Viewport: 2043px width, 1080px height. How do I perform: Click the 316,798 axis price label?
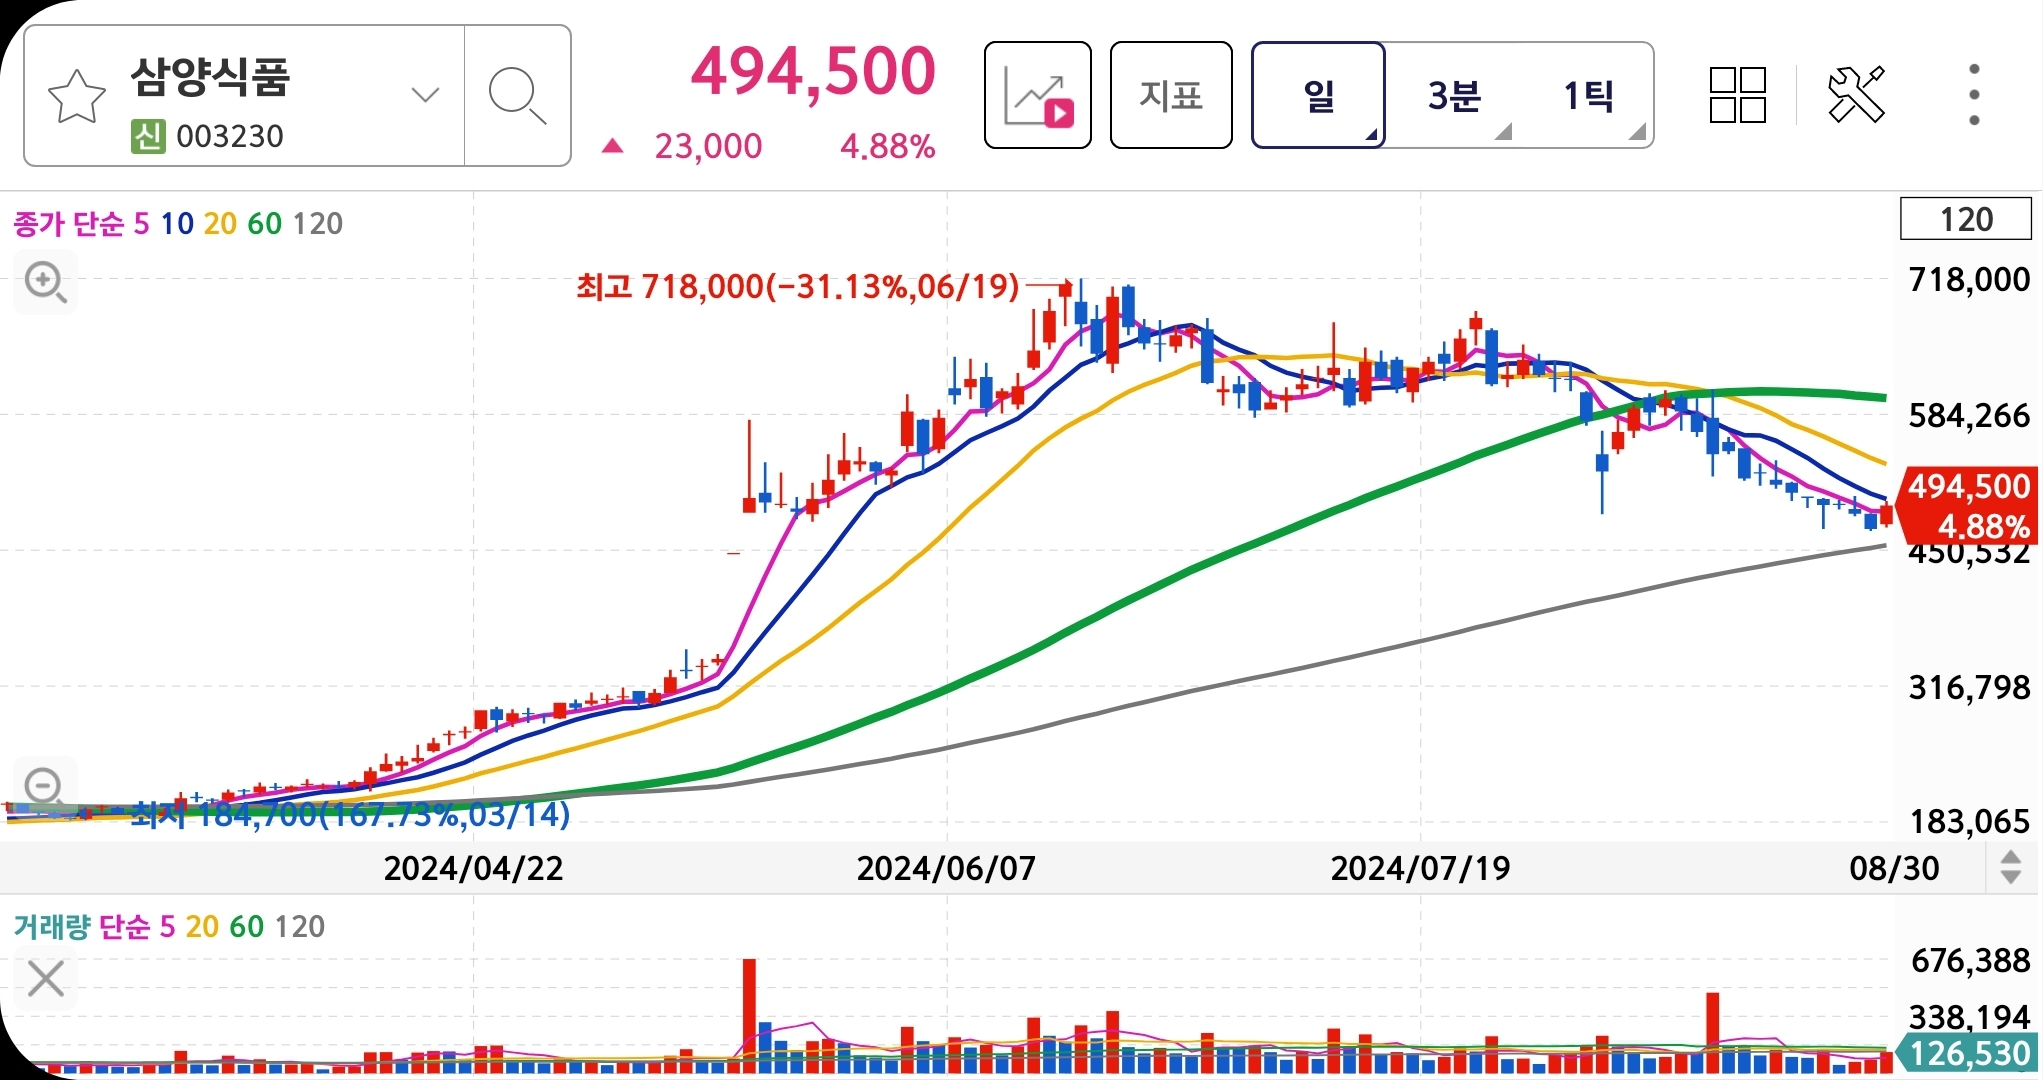1969,687
